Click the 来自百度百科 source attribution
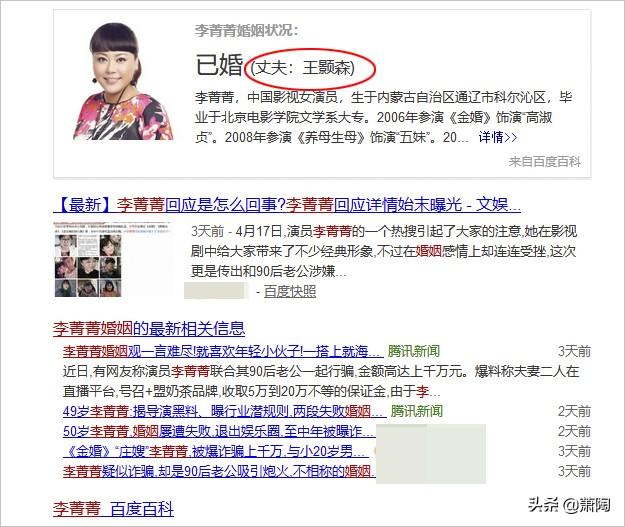The width and height of the screenshot is (625, 527). coord(544,161)
